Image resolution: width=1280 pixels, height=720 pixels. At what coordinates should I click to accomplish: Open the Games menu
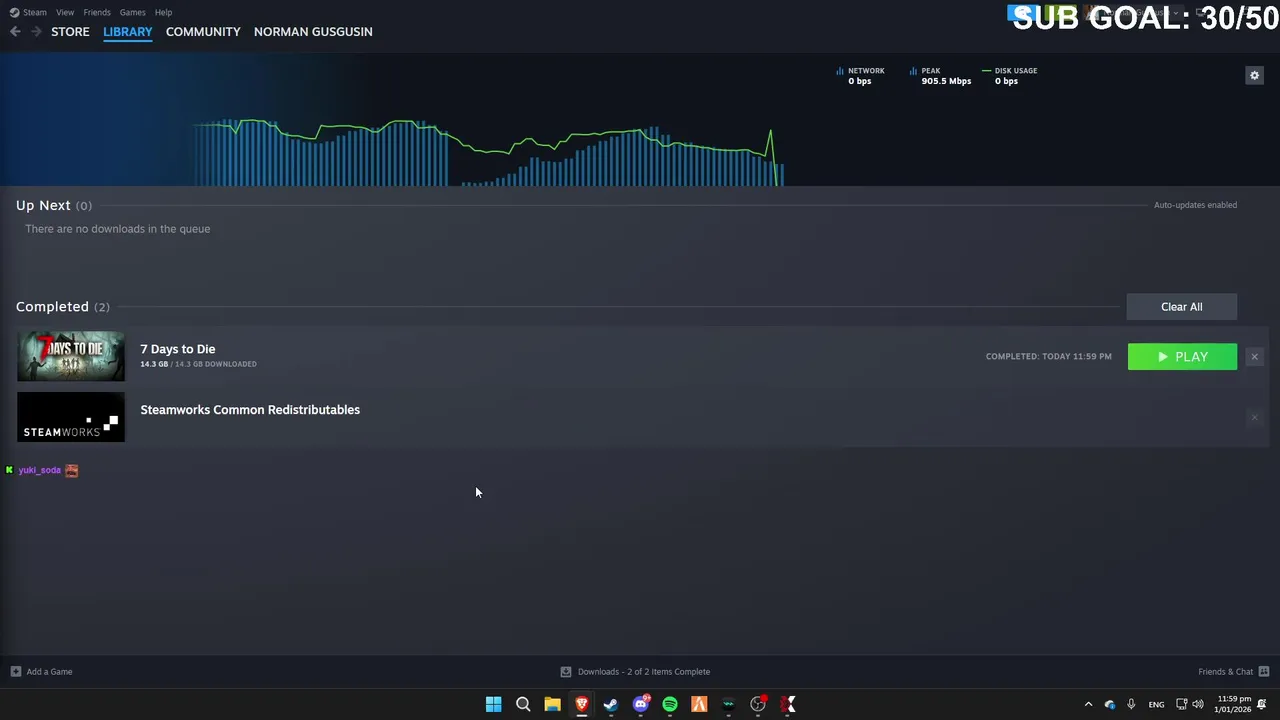[x=132, y=12]
